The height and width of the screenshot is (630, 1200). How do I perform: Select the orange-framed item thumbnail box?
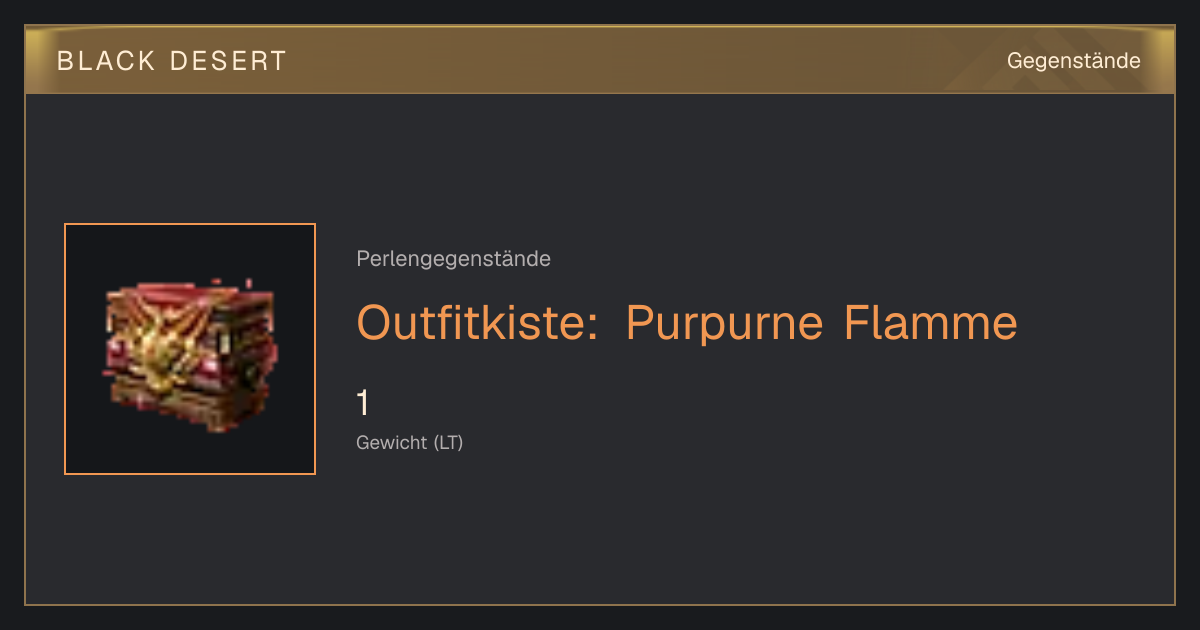point(190,349)
